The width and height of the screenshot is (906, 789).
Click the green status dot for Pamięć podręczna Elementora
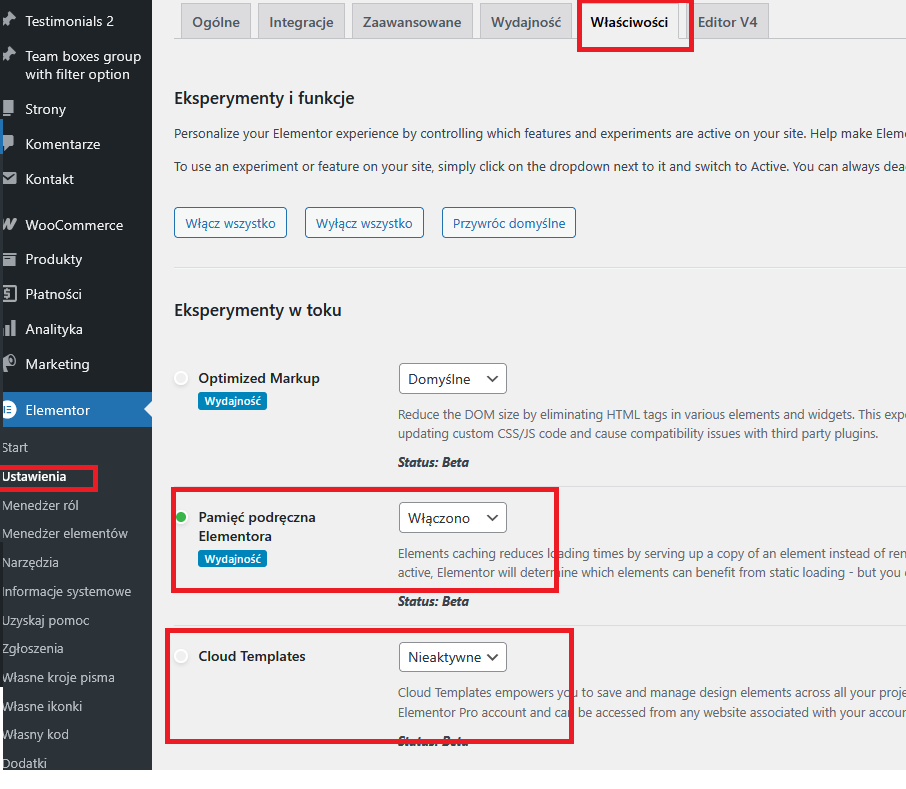click(181, 517)
